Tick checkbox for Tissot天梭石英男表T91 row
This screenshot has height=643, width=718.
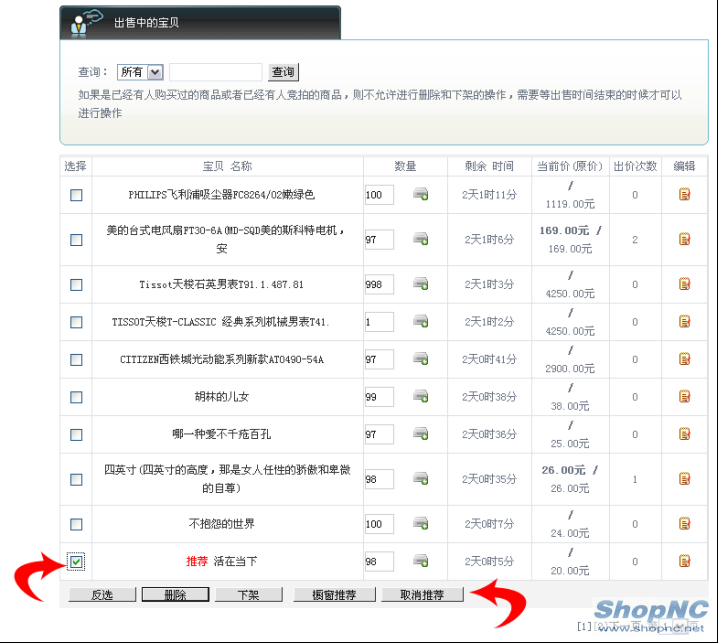76,285
